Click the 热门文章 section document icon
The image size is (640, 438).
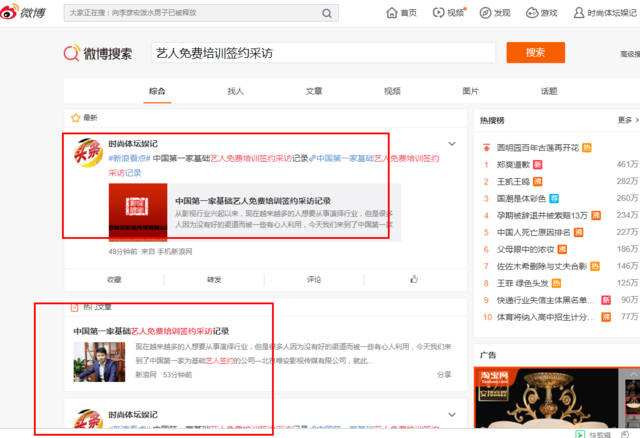pyautogui.click(x=74, y=307)
